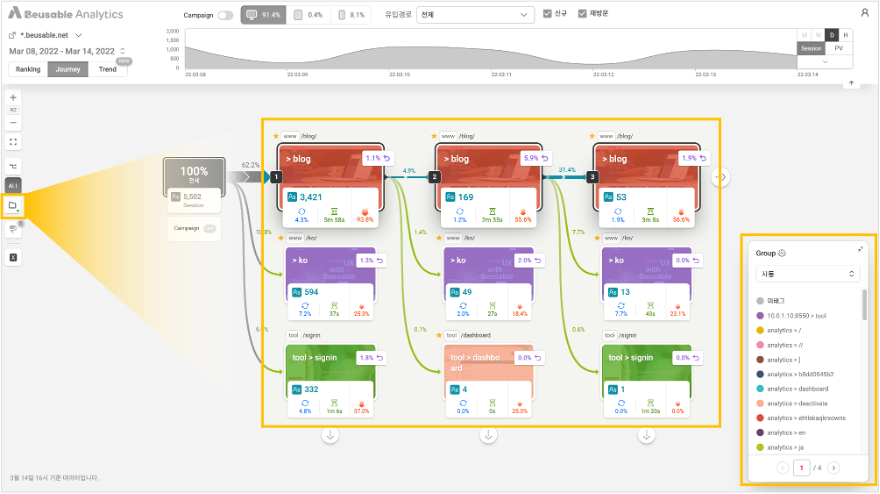This screenshot has height=494, width=880.
Task: Select PV chart mode button
Action: [x=838, y=48]
